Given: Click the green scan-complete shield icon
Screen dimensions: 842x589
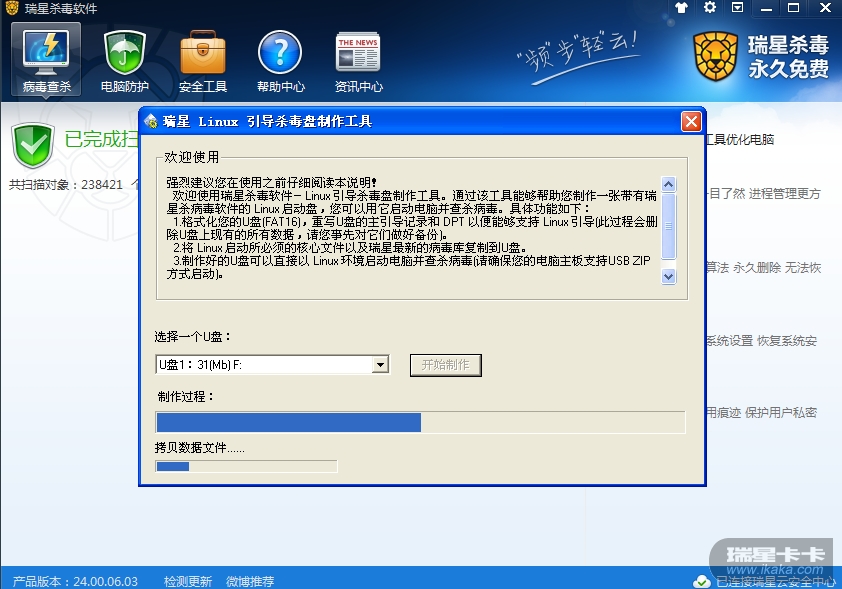Looking at the screenshot, I should coord(33,144).
